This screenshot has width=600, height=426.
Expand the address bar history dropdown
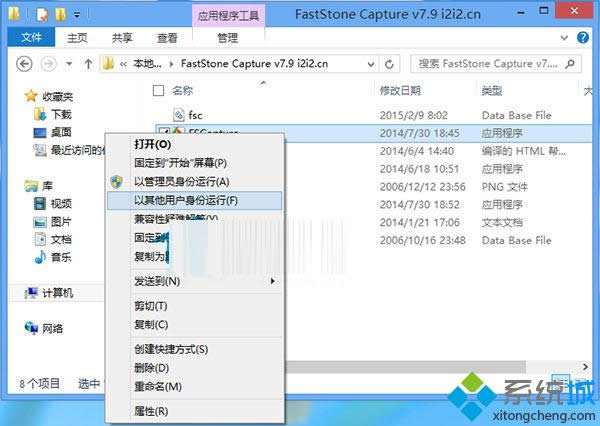click(x=370, y=64)
